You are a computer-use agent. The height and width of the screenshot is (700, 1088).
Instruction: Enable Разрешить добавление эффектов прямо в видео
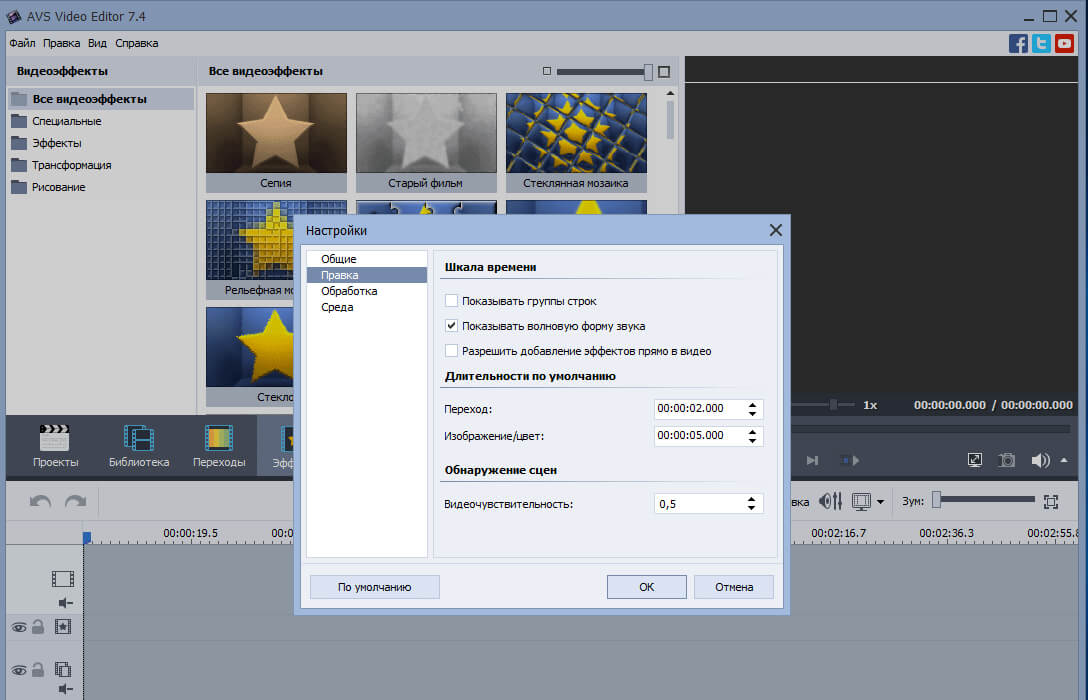(451, 351)
